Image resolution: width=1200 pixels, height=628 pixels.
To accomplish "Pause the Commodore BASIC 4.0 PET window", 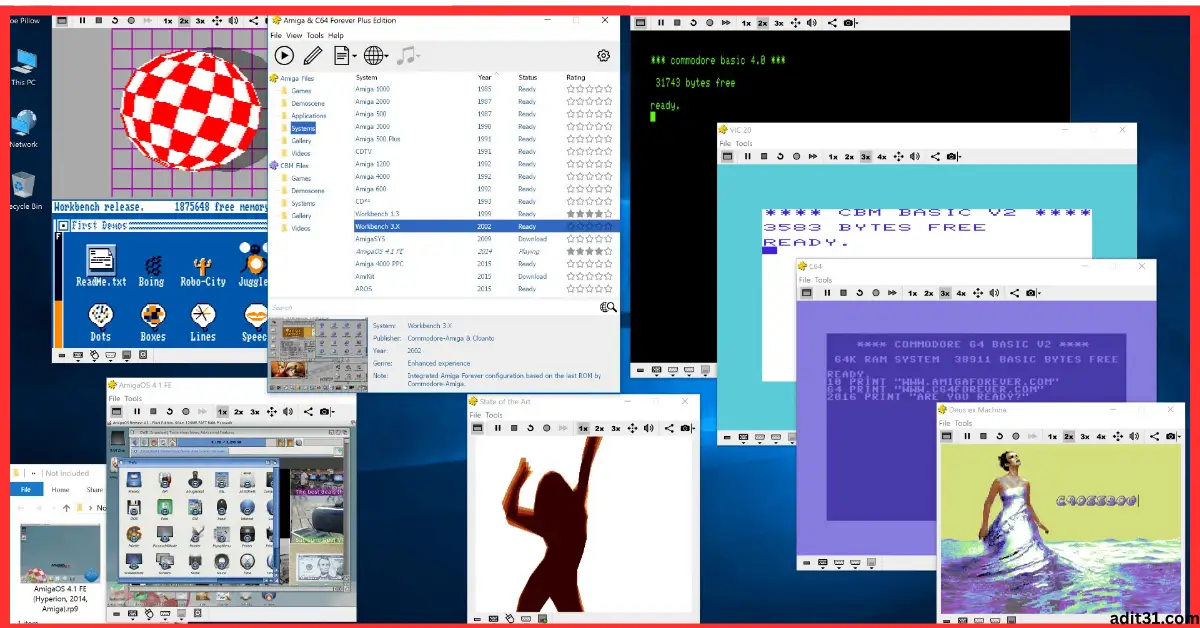I will (x=662, y=22).
